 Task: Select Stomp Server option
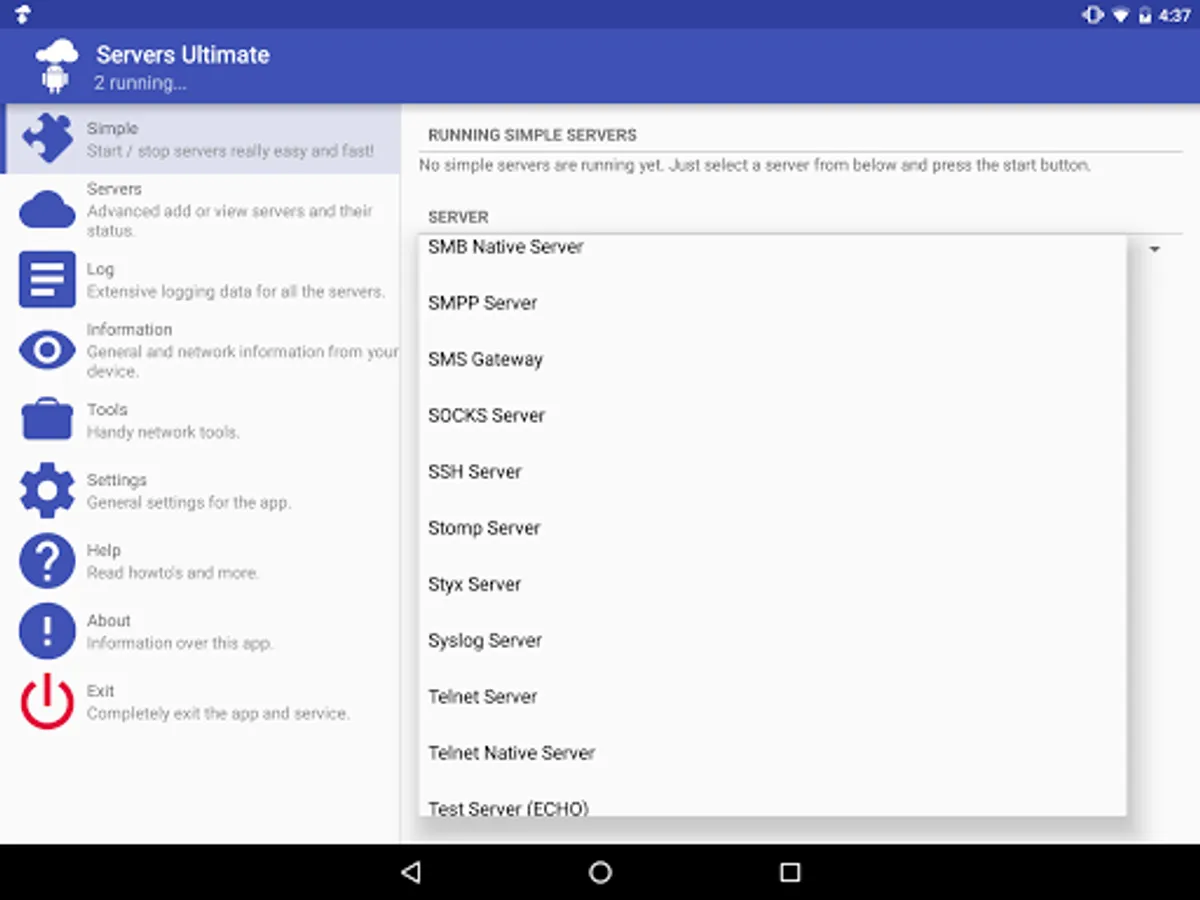coord(772,528)
